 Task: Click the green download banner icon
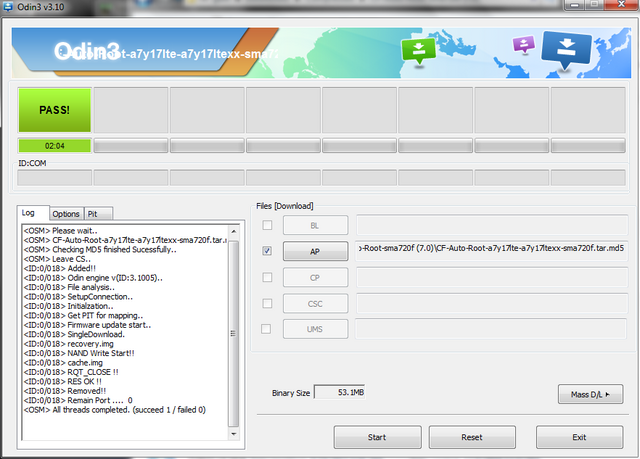(418, 51)
